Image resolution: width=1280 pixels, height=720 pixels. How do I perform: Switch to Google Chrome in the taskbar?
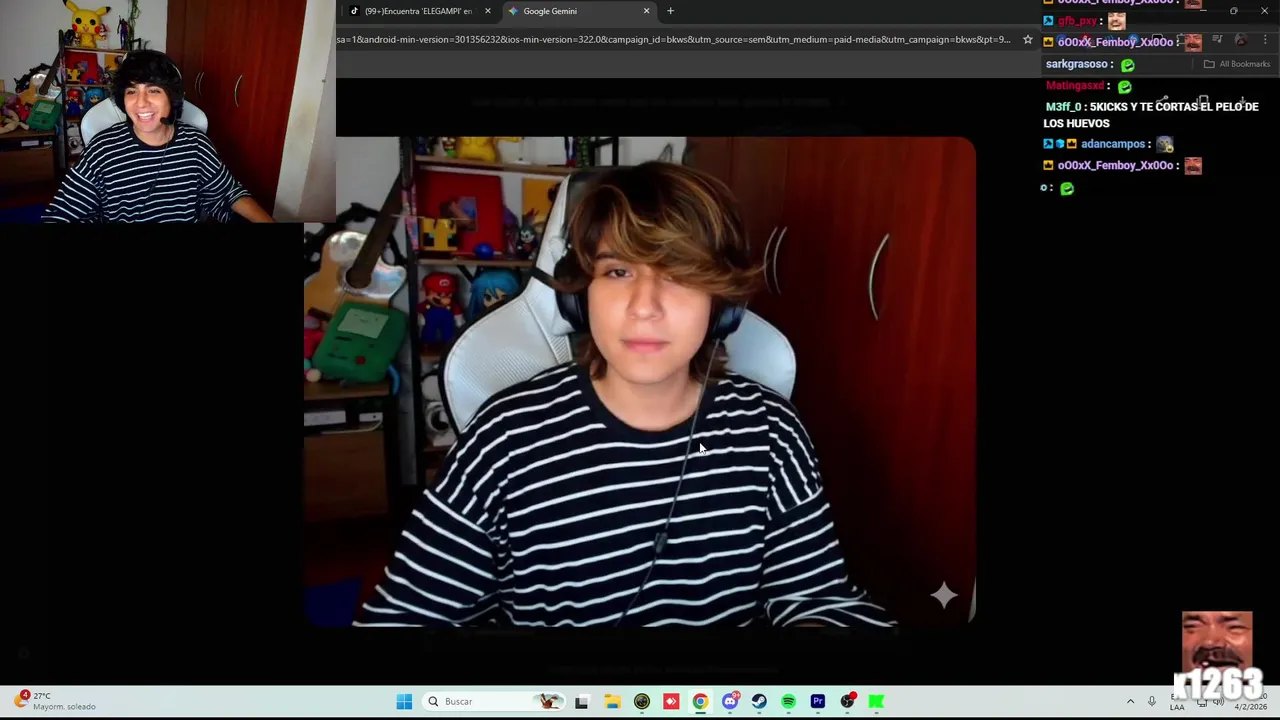coord(700,701)
